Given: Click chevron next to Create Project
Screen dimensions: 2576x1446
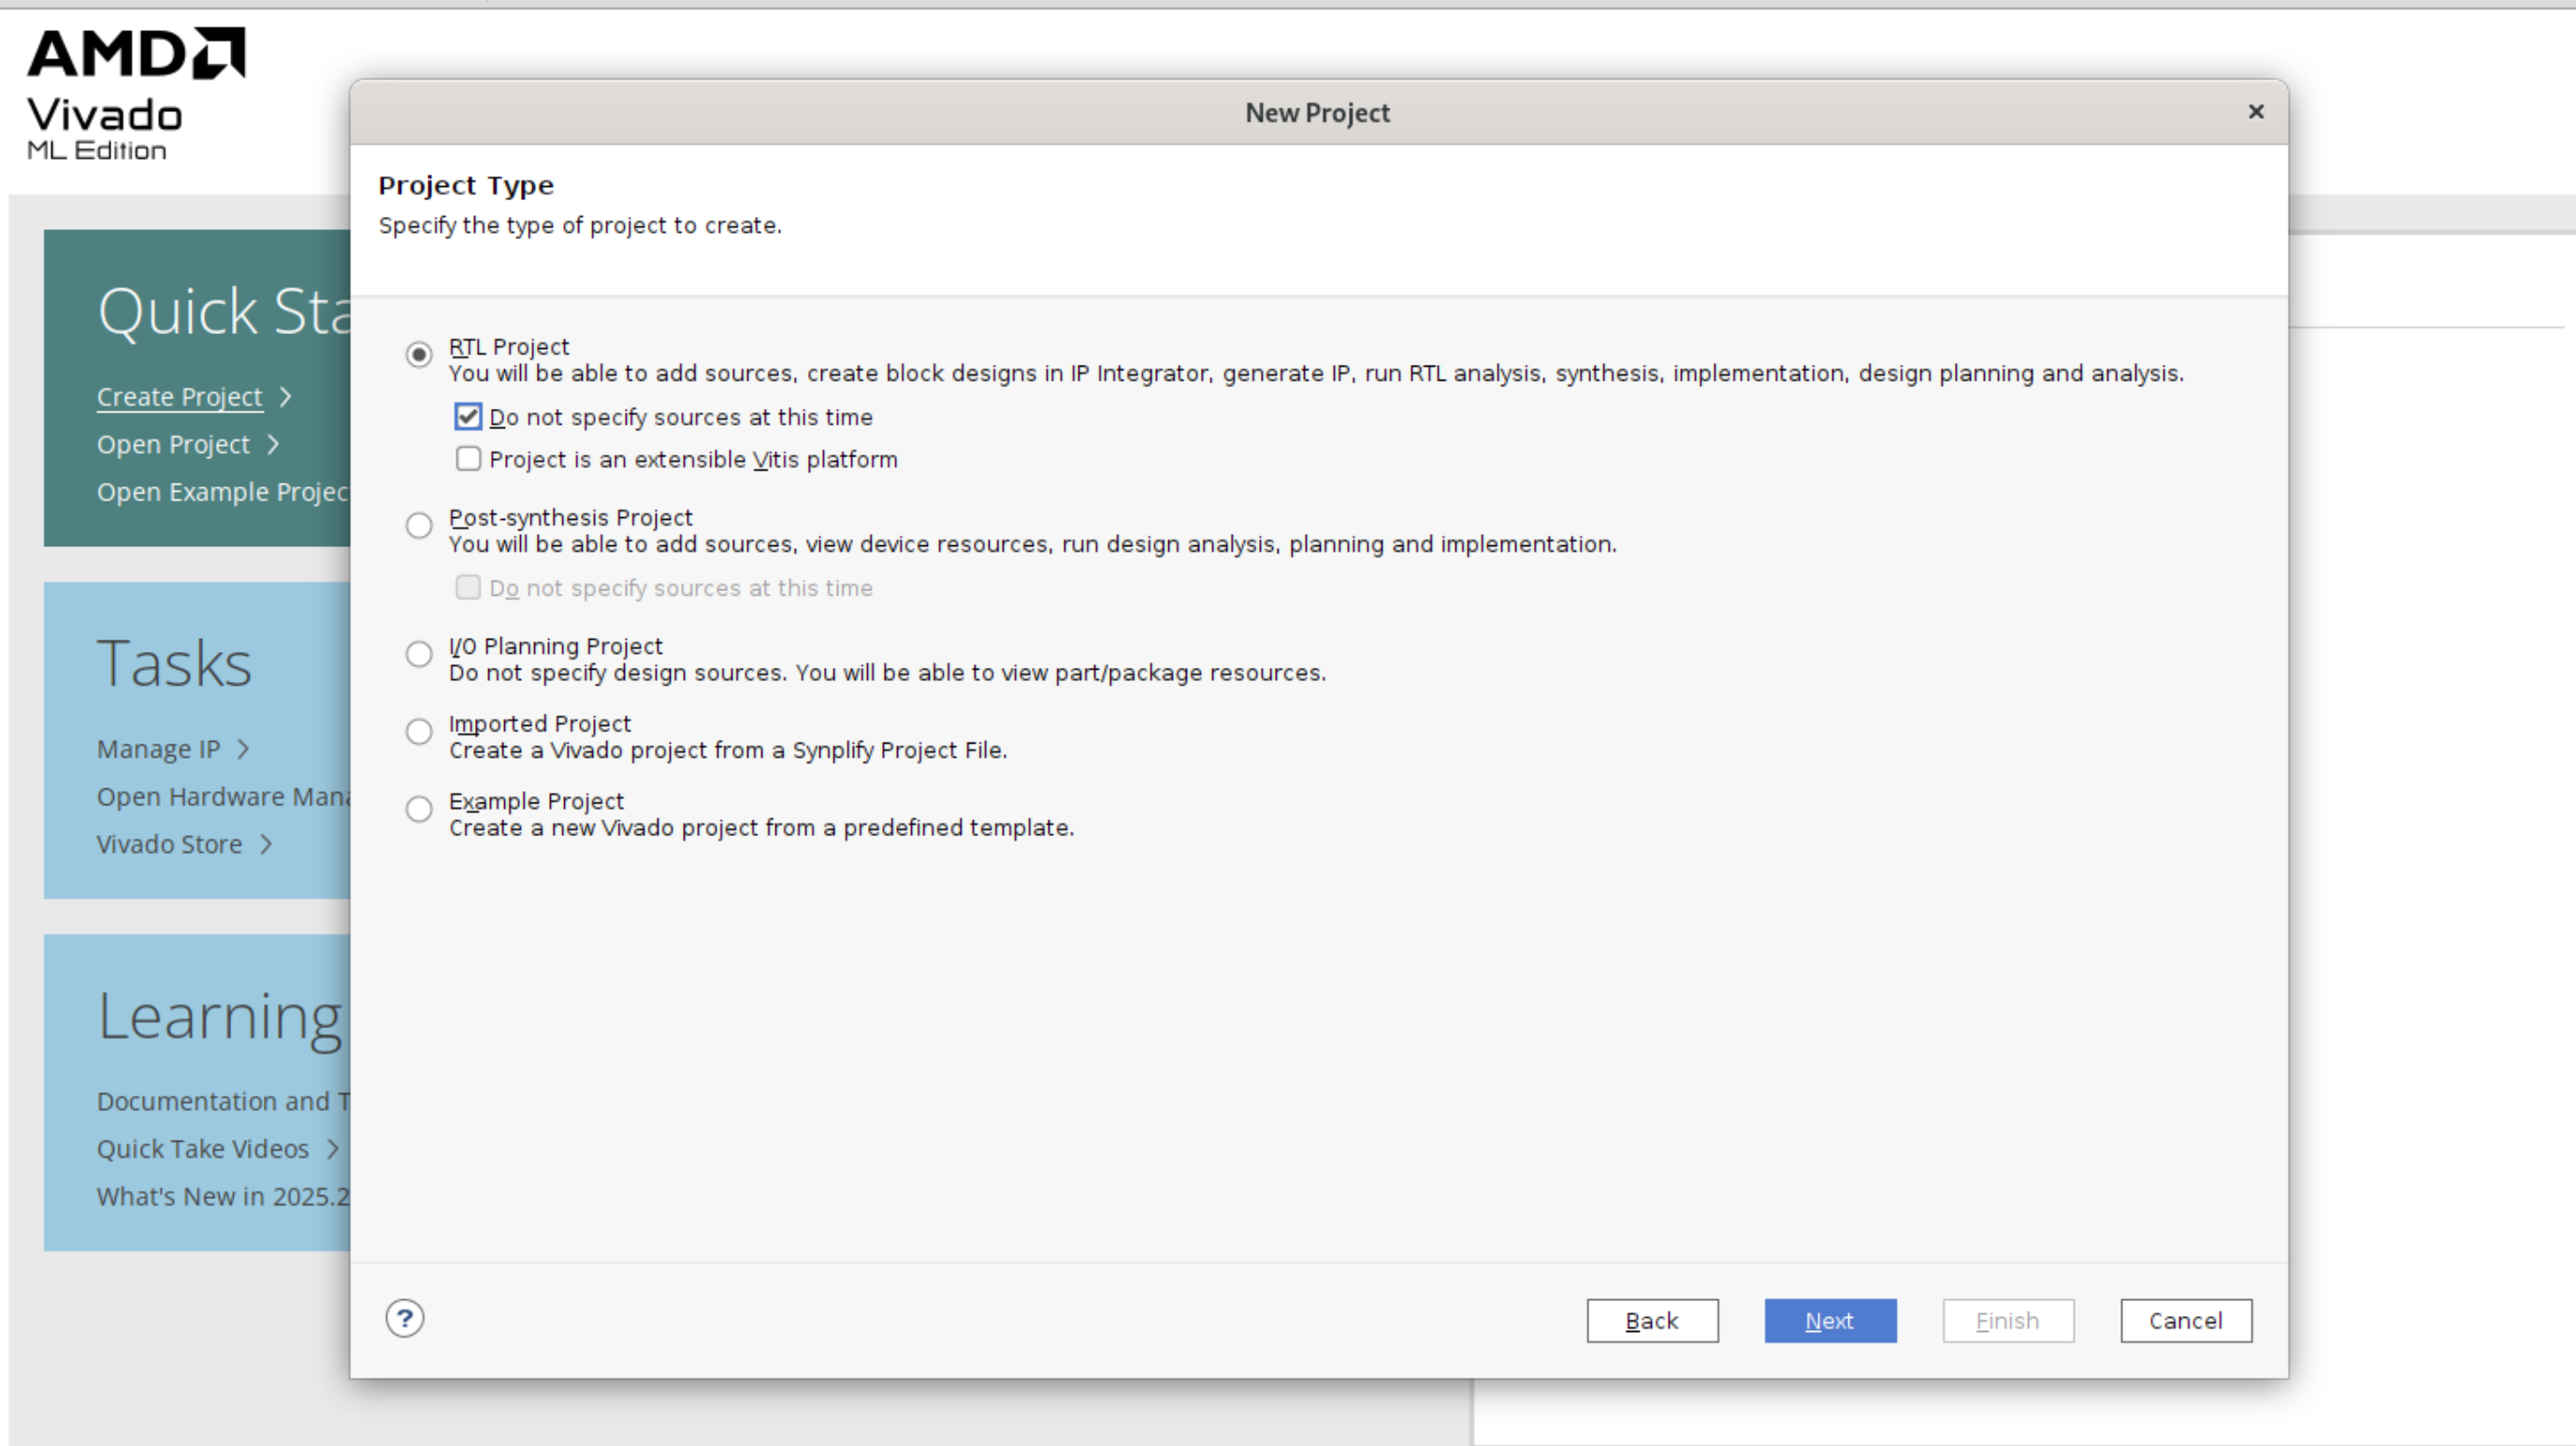Looking at the screenshot, I should [286, 397].
